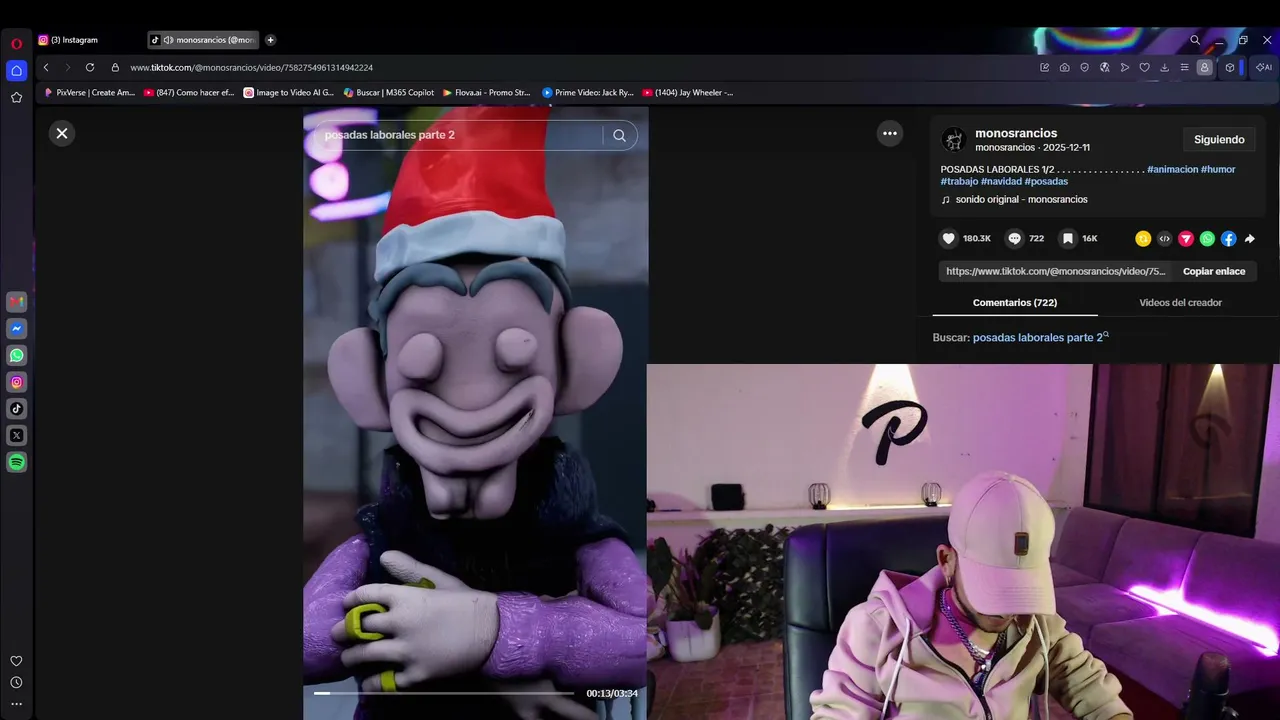Open browsing history clock in sidebar
Screen dimensions: 1280x720
point(16,682)
